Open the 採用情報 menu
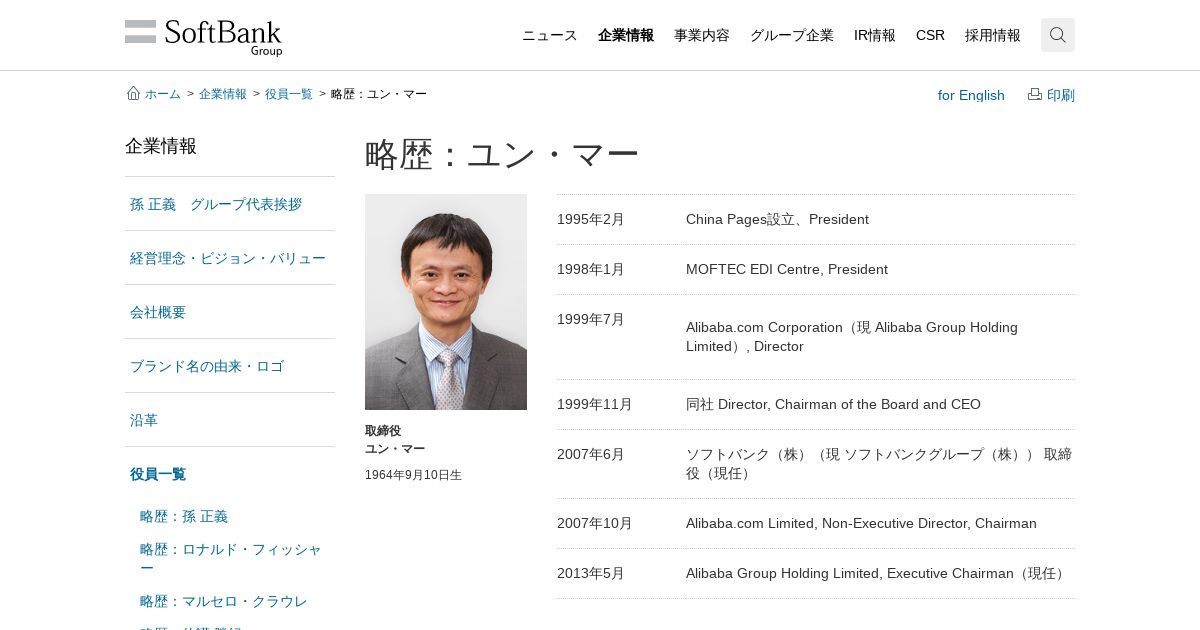This screenshot has height=630, width=1200. click(993, 35)
